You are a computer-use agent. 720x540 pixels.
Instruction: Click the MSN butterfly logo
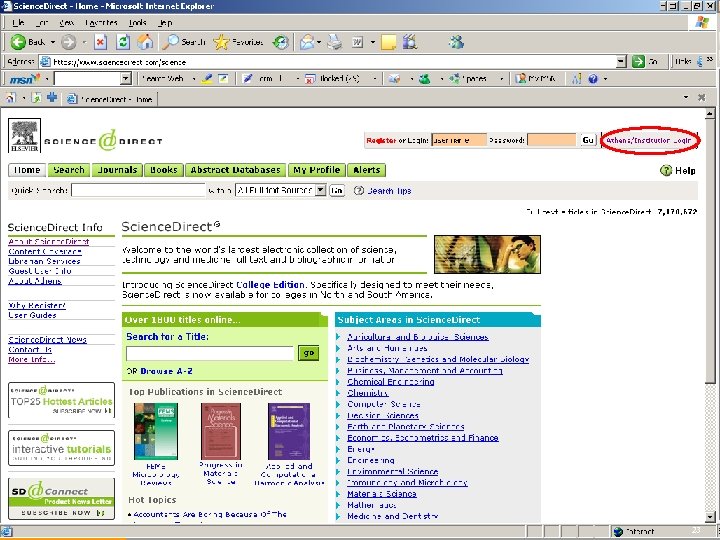(x=25, y=79)
